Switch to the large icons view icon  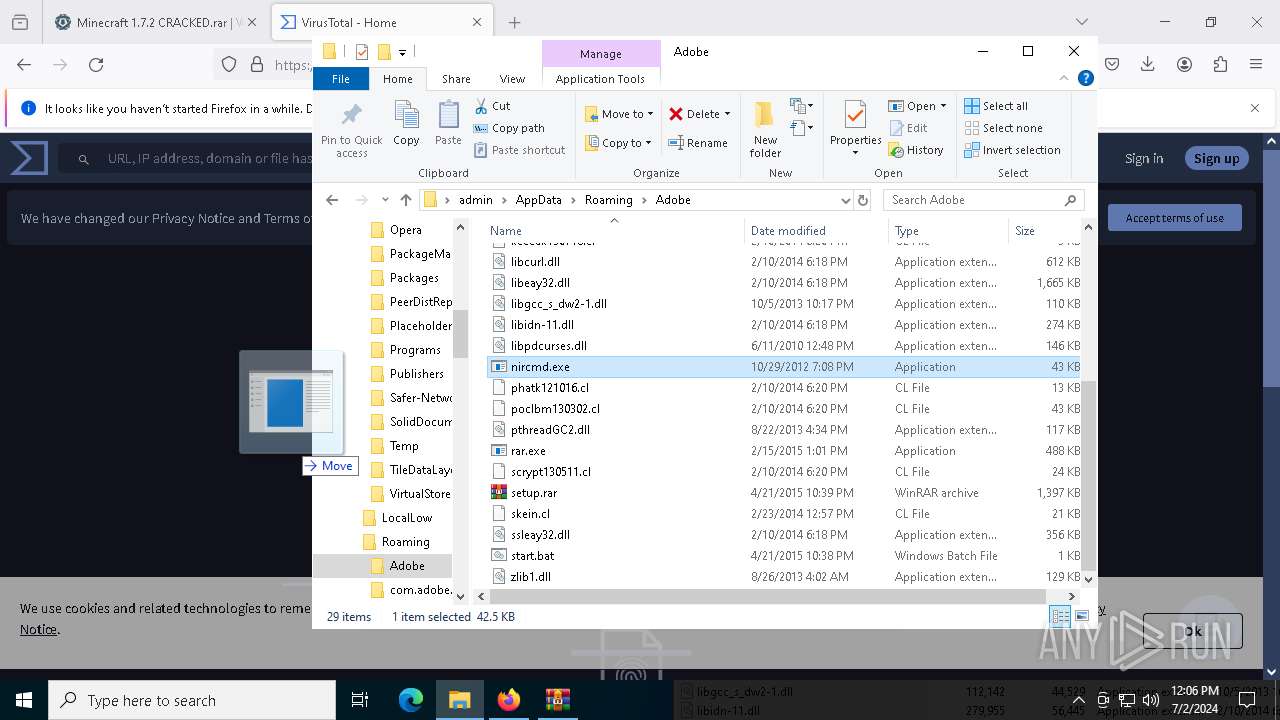[x=1082, y=617]
